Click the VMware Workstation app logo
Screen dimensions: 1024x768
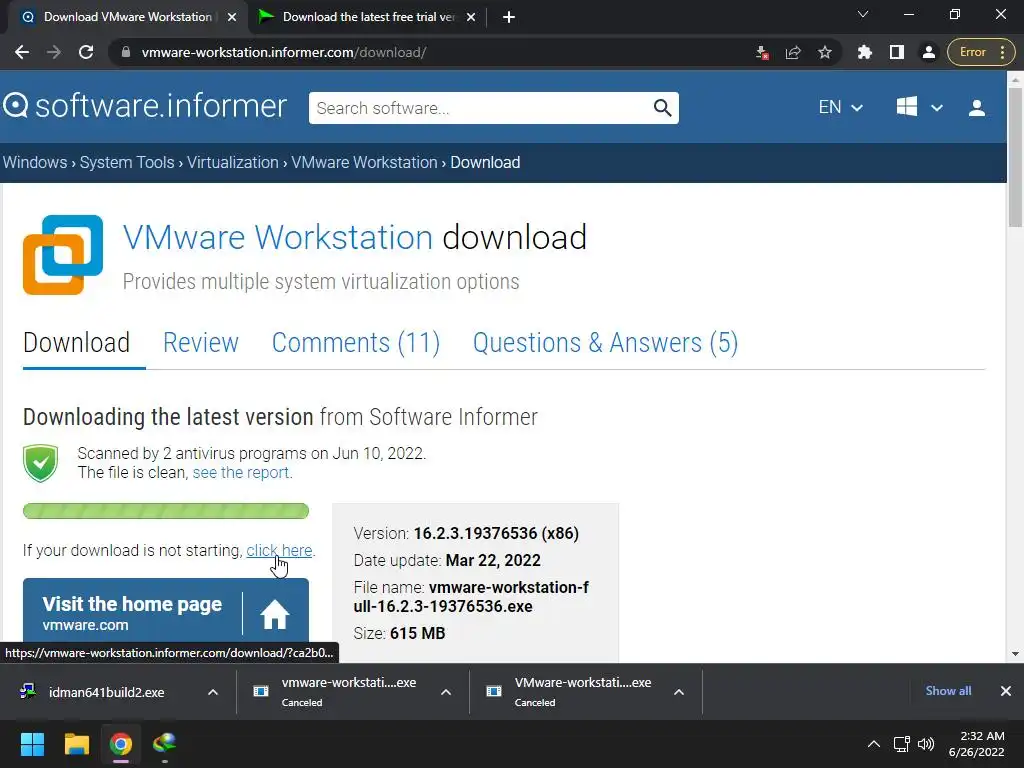click(x=63, y=255)
